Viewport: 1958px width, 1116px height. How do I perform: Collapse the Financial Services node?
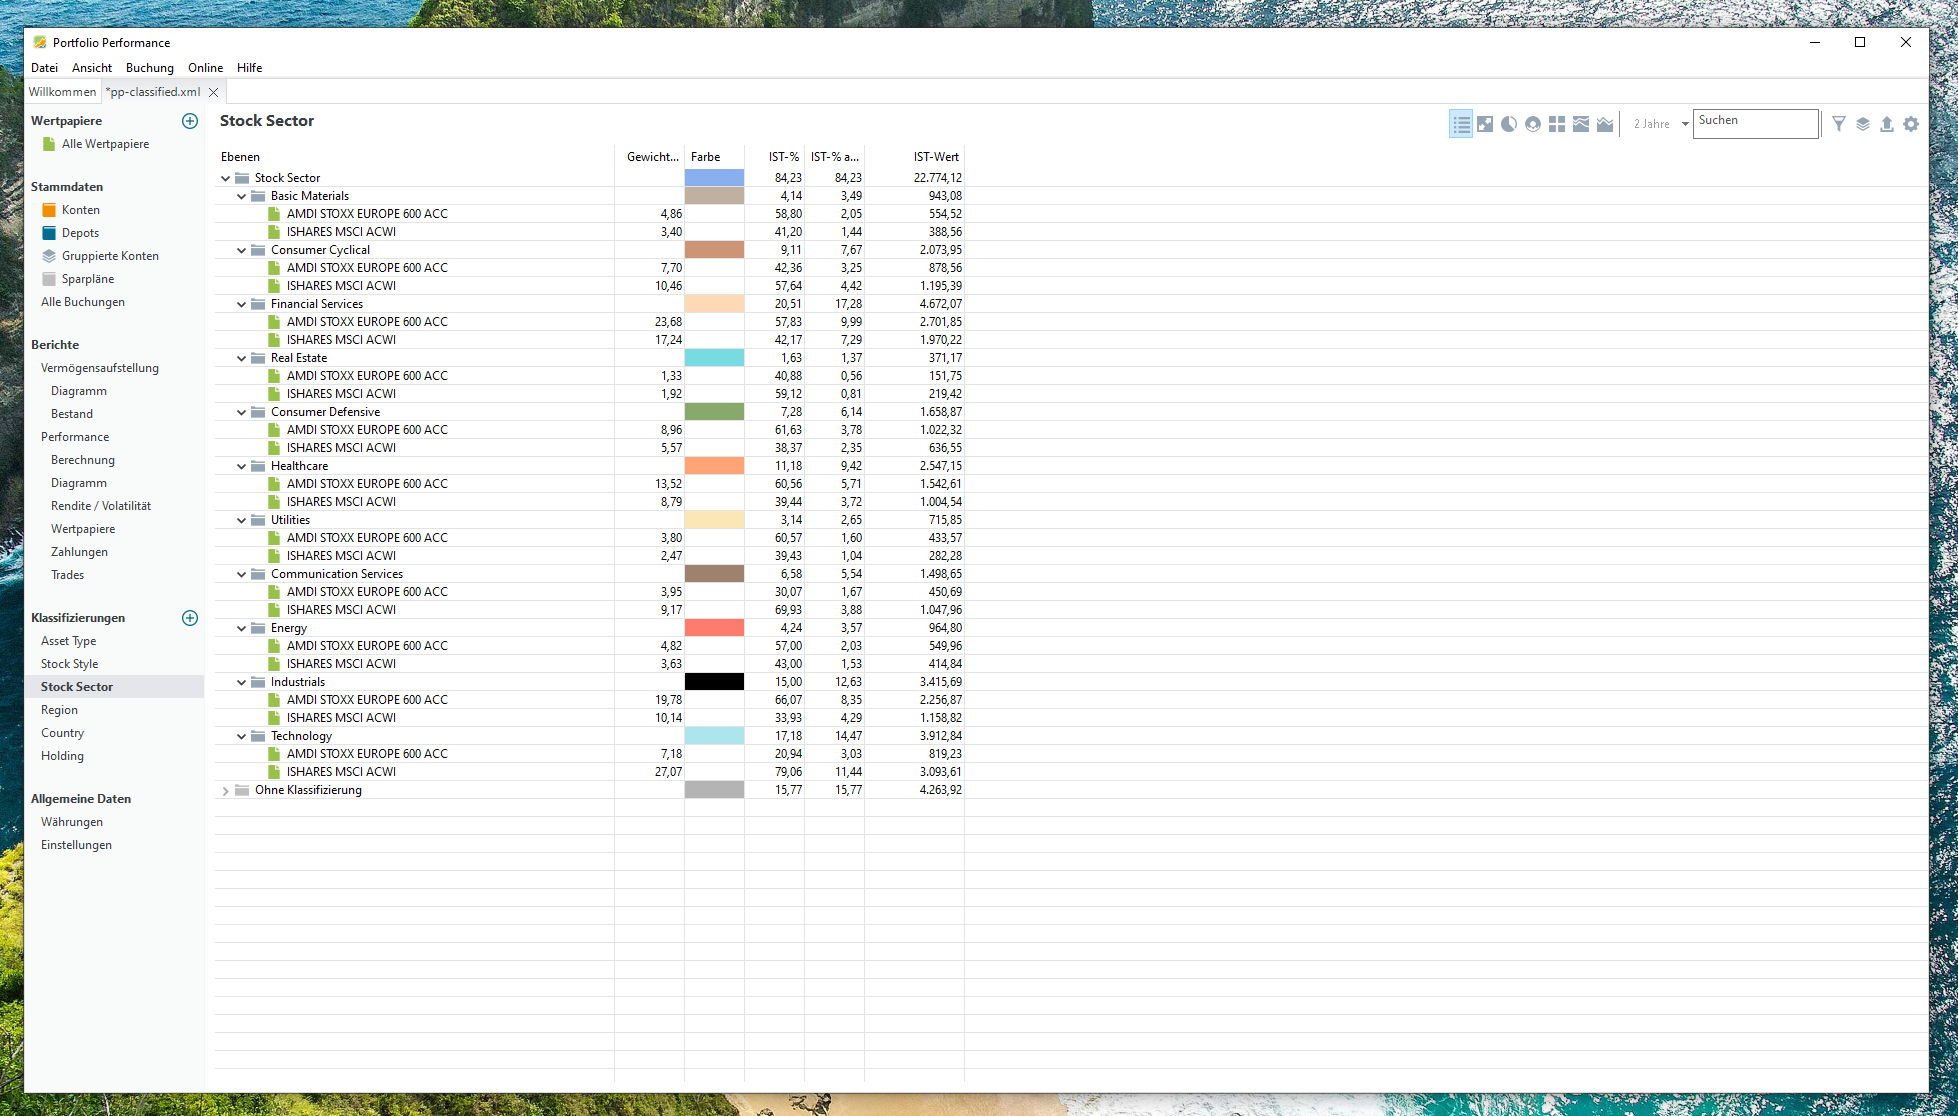pyautogui.click(x=242, y=304)
